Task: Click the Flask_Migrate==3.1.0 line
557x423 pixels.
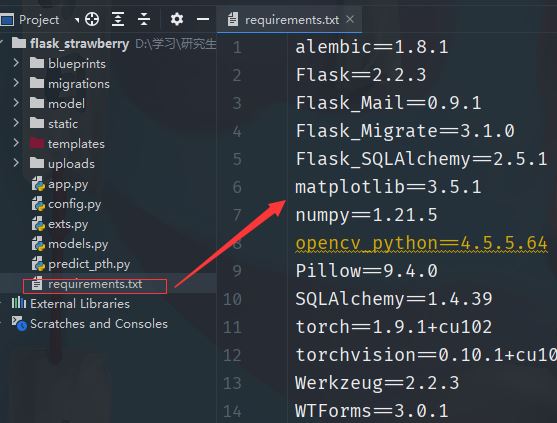Action: pyautogui.click(x=405, y=131)
